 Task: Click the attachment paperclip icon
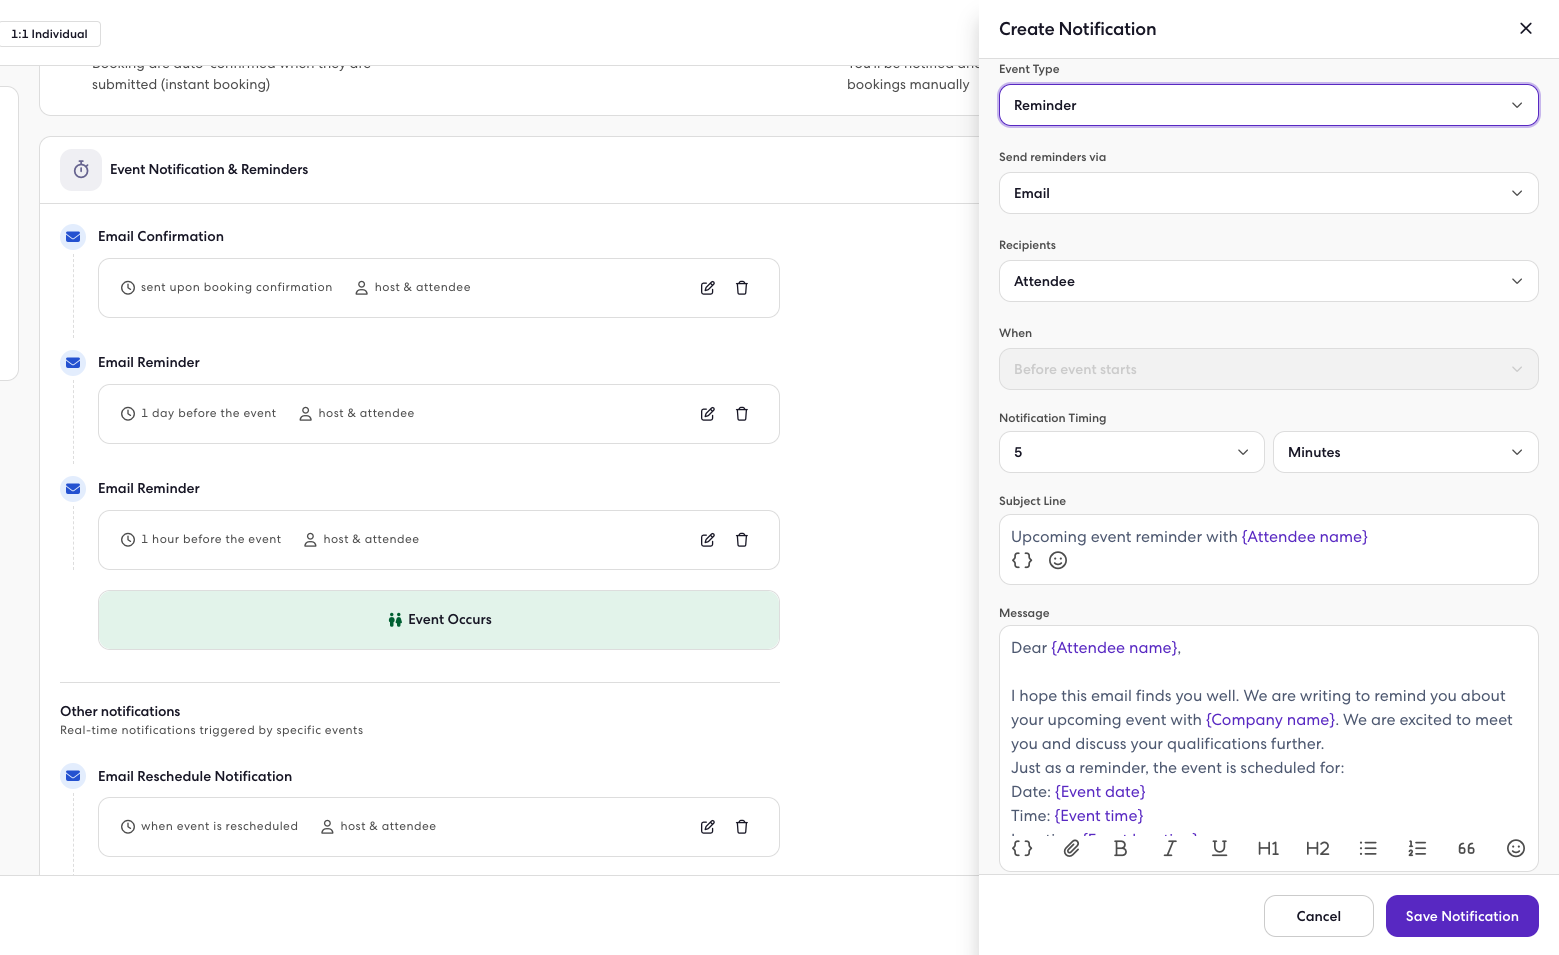pos(1071,848)
